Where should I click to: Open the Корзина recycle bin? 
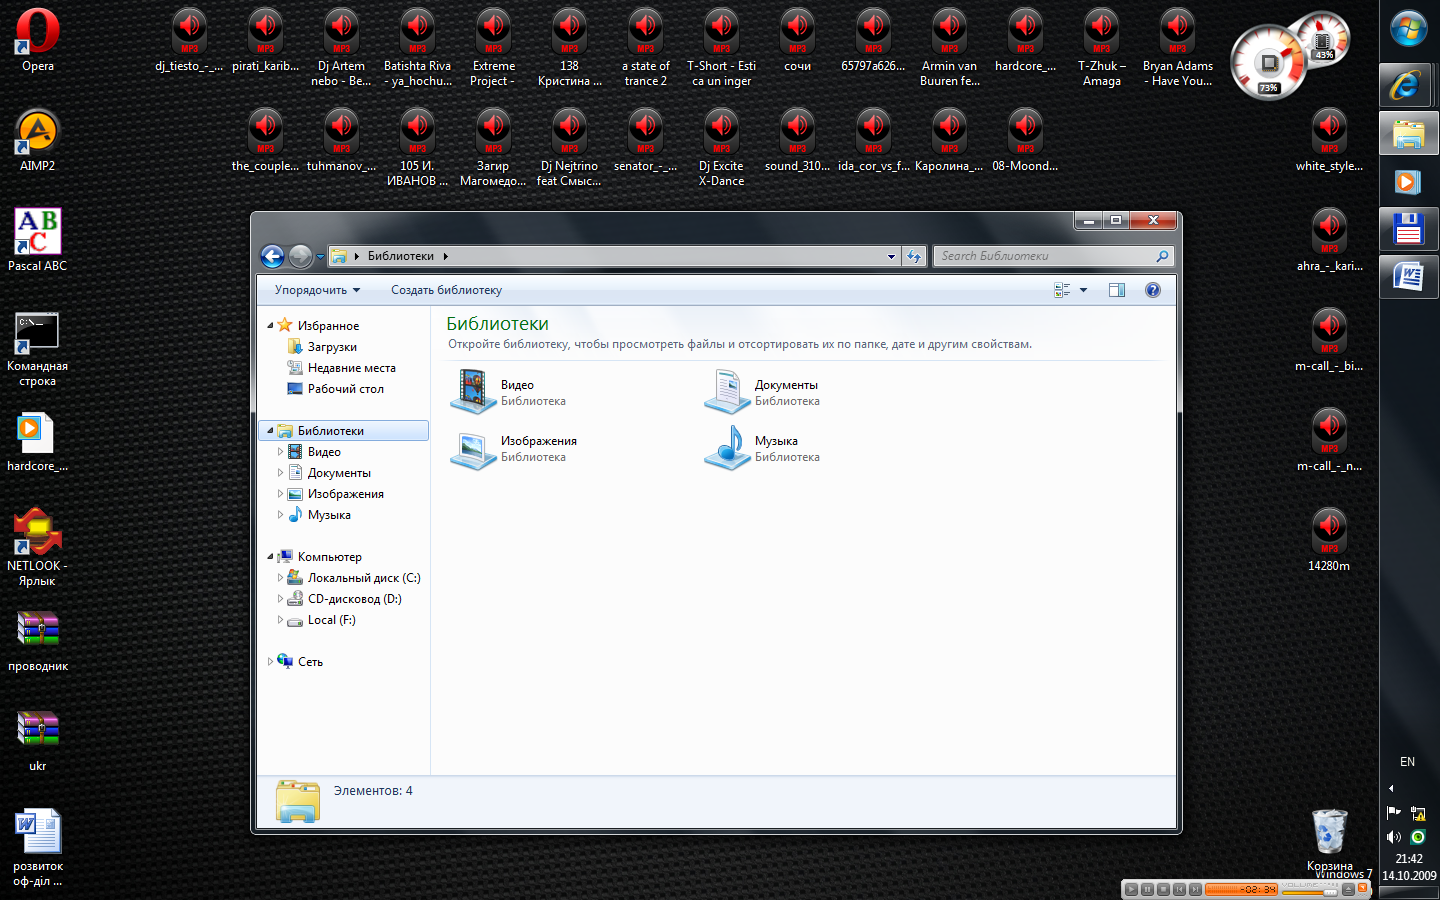click(1330, 838)
